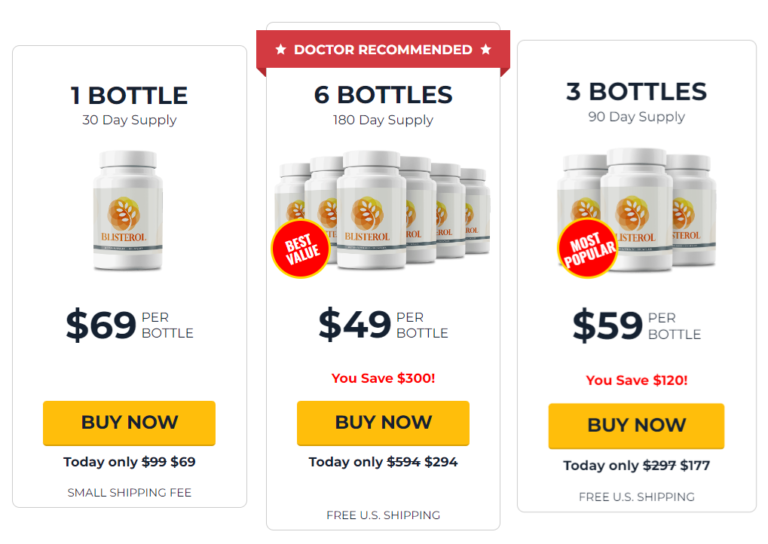Click the right star in Doctor Recommended banner
The height and width of the screenshot is (544, 768).
click(486, 49)
